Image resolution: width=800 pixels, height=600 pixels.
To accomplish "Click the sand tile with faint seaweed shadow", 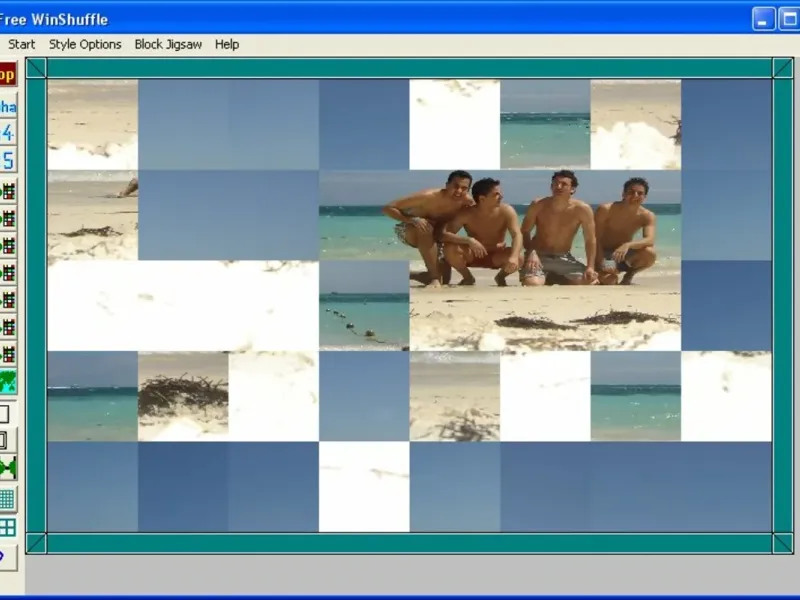I will click(455, 396).
